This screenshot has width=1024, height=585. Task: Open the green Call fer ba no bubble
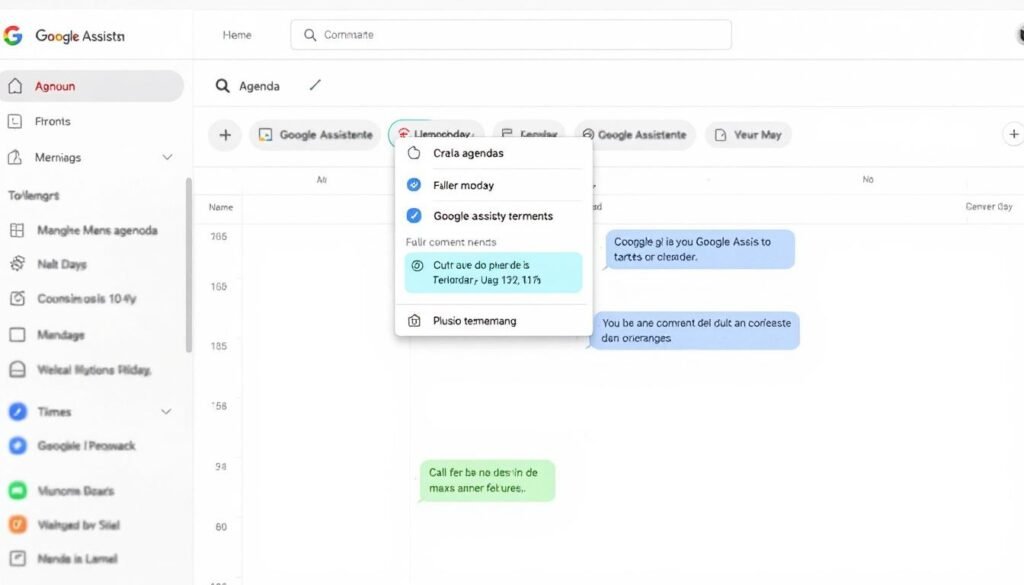487,481
